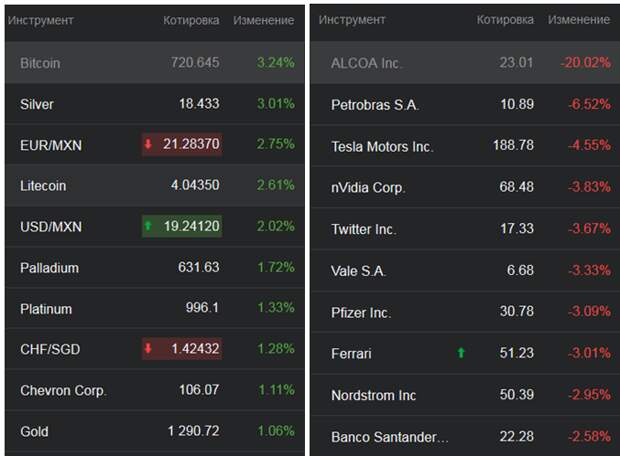The height and width of the screenshot is (456, 620).
Task: Click the Banco Santander row
Action: 390,437
